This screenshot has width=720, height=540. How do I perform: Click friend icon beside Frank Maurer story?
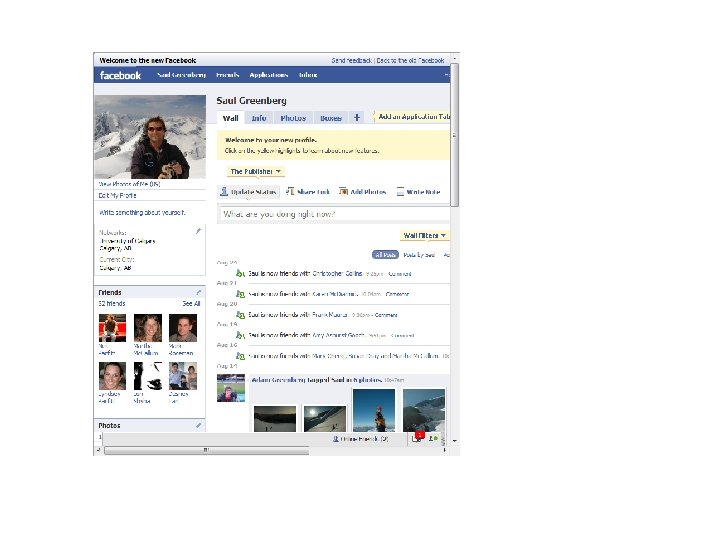240,315
